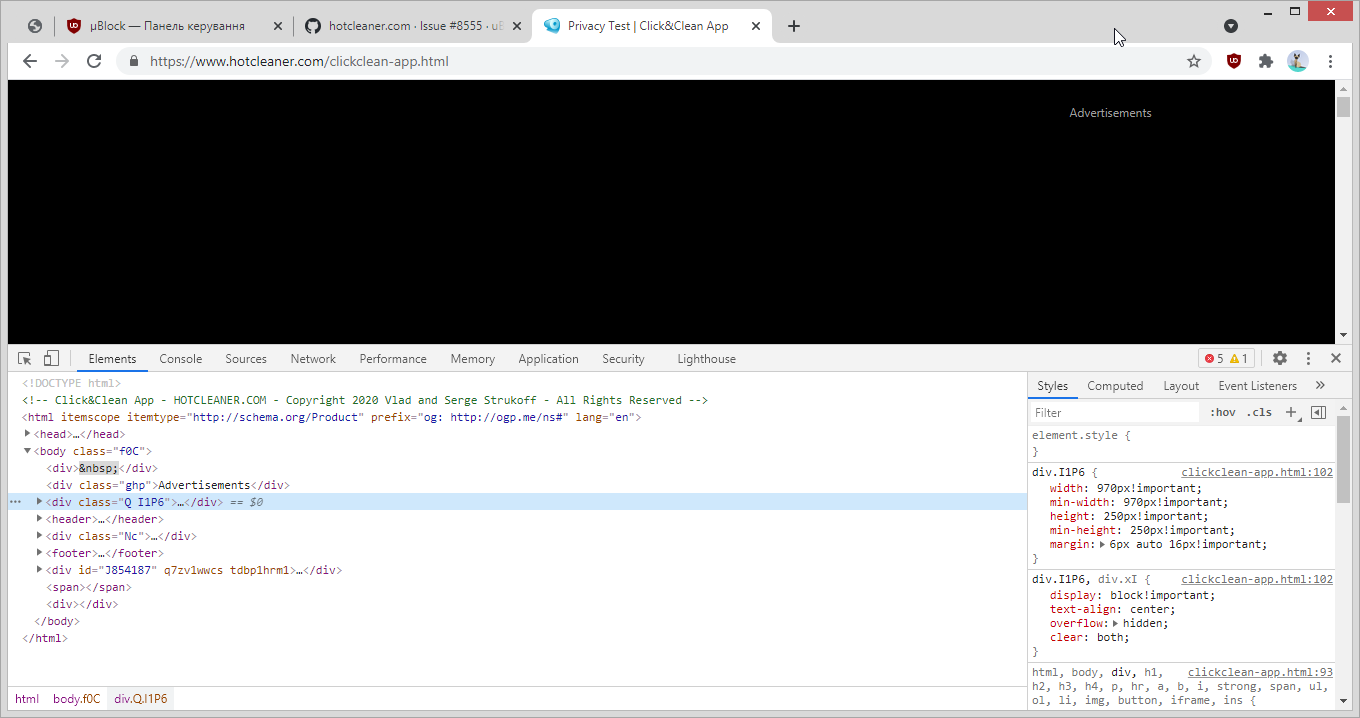Open the clickclean-app.html:102 source link
The height and width of the screenshot is (718, 1360).
click(1256, 472)
